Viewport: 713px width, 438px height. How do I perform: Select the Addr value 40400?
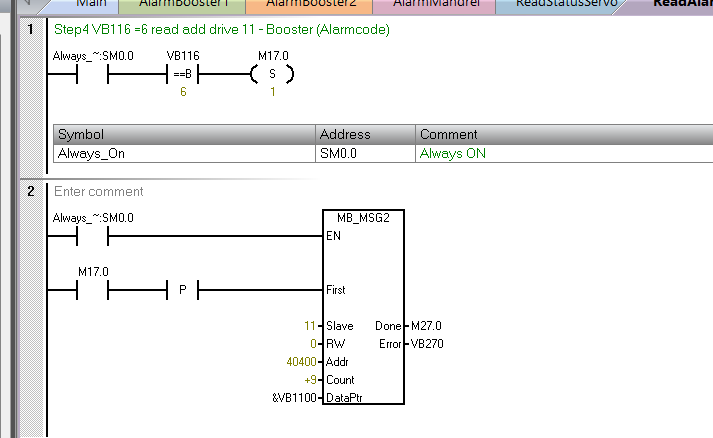pos(300,362)
